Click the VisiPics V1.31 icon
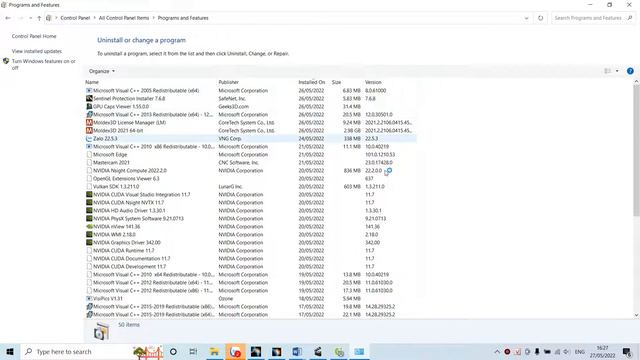 click(89, 299)
